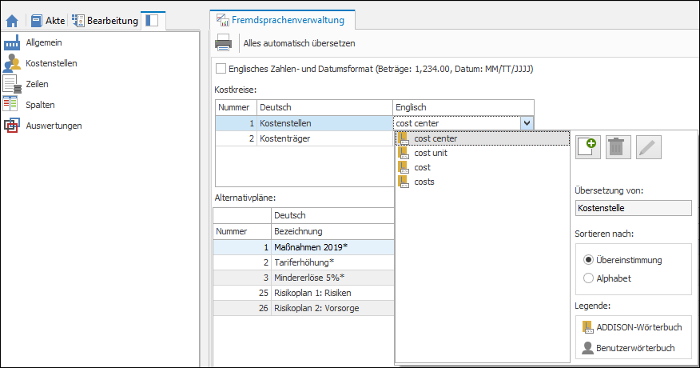Click the Nummer header in Alternativpläne

(242, 231)
